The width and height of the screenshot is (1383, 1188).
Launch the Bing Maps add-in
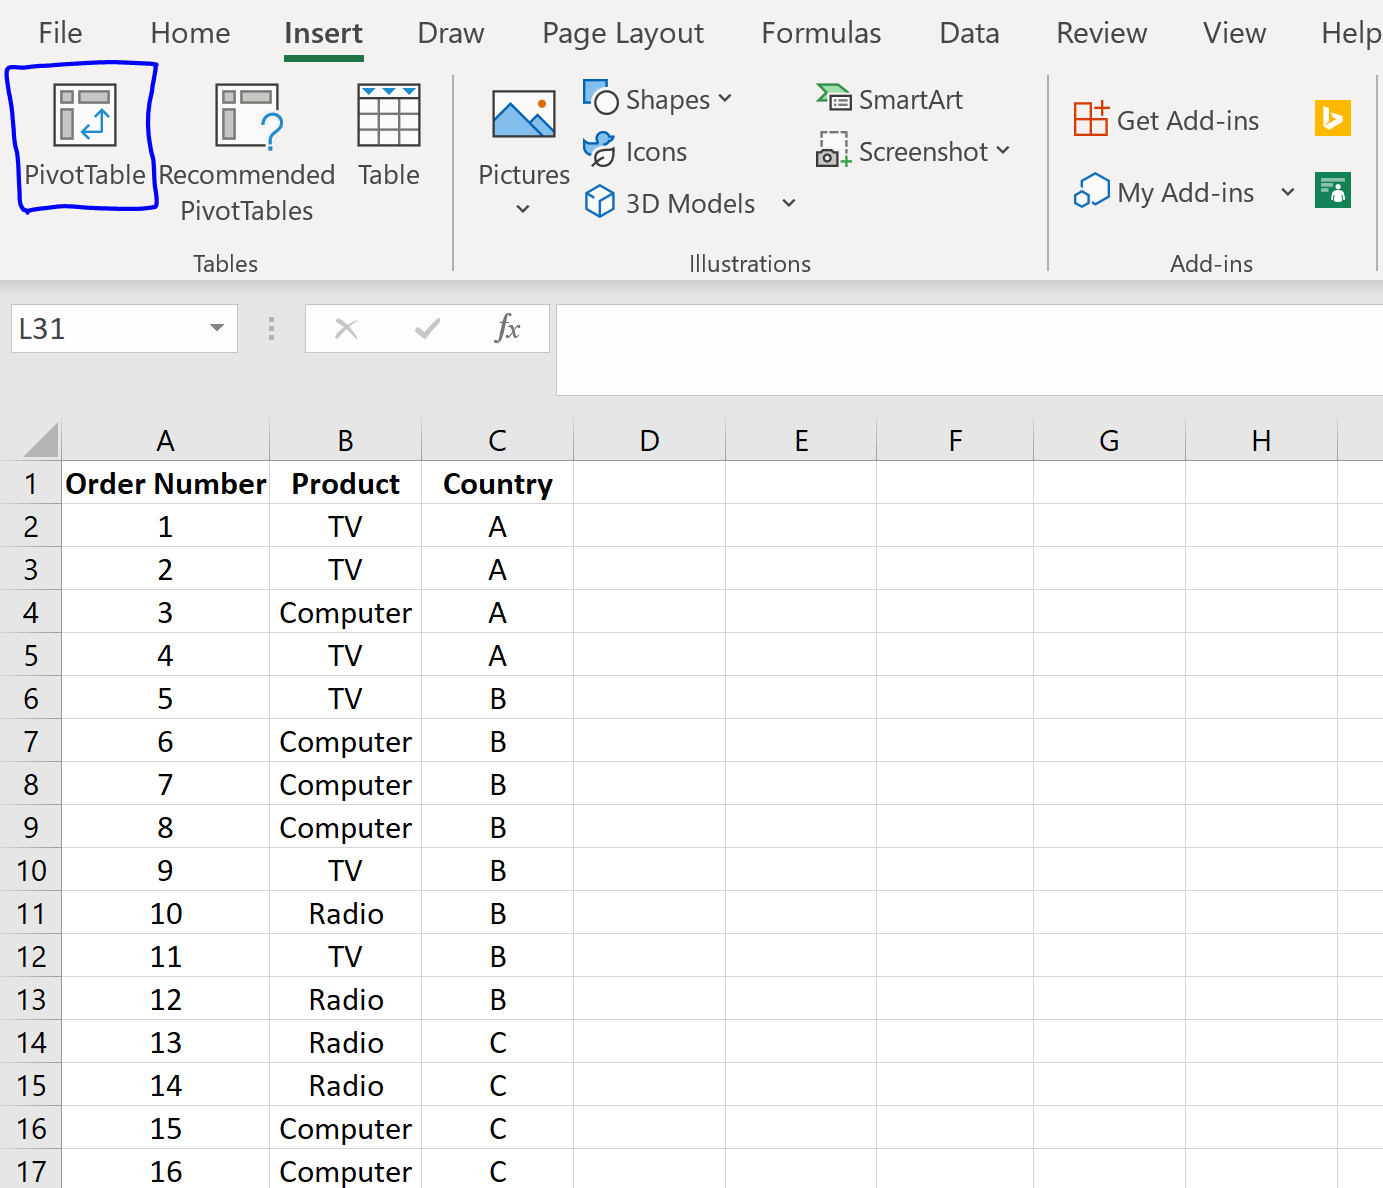[x=1333, y=118]
